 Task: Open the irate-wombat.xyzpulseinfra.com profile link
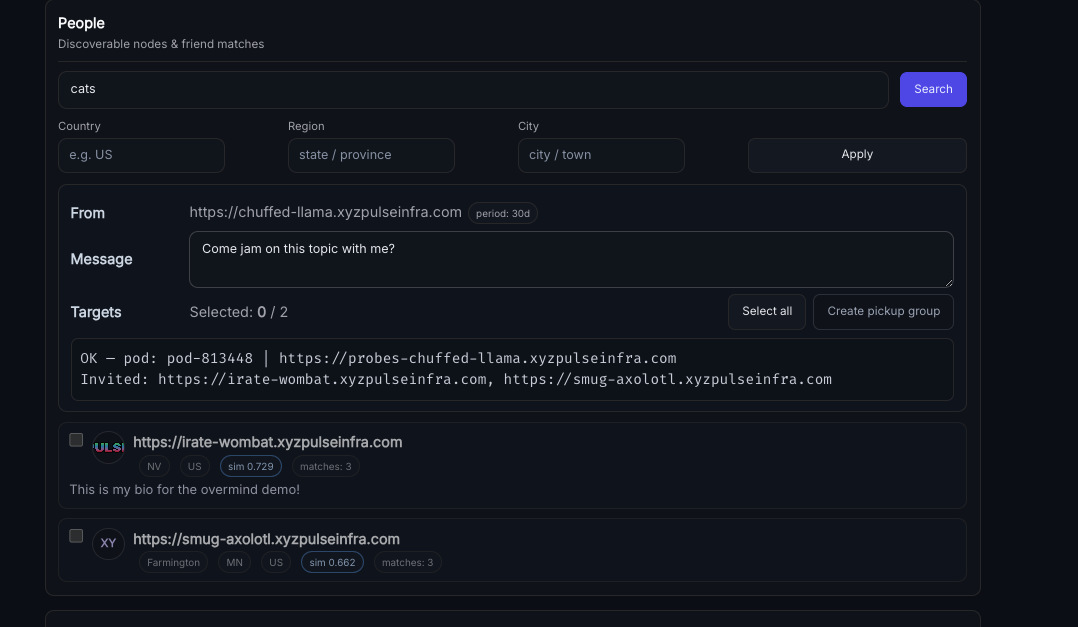pos(267,442)
